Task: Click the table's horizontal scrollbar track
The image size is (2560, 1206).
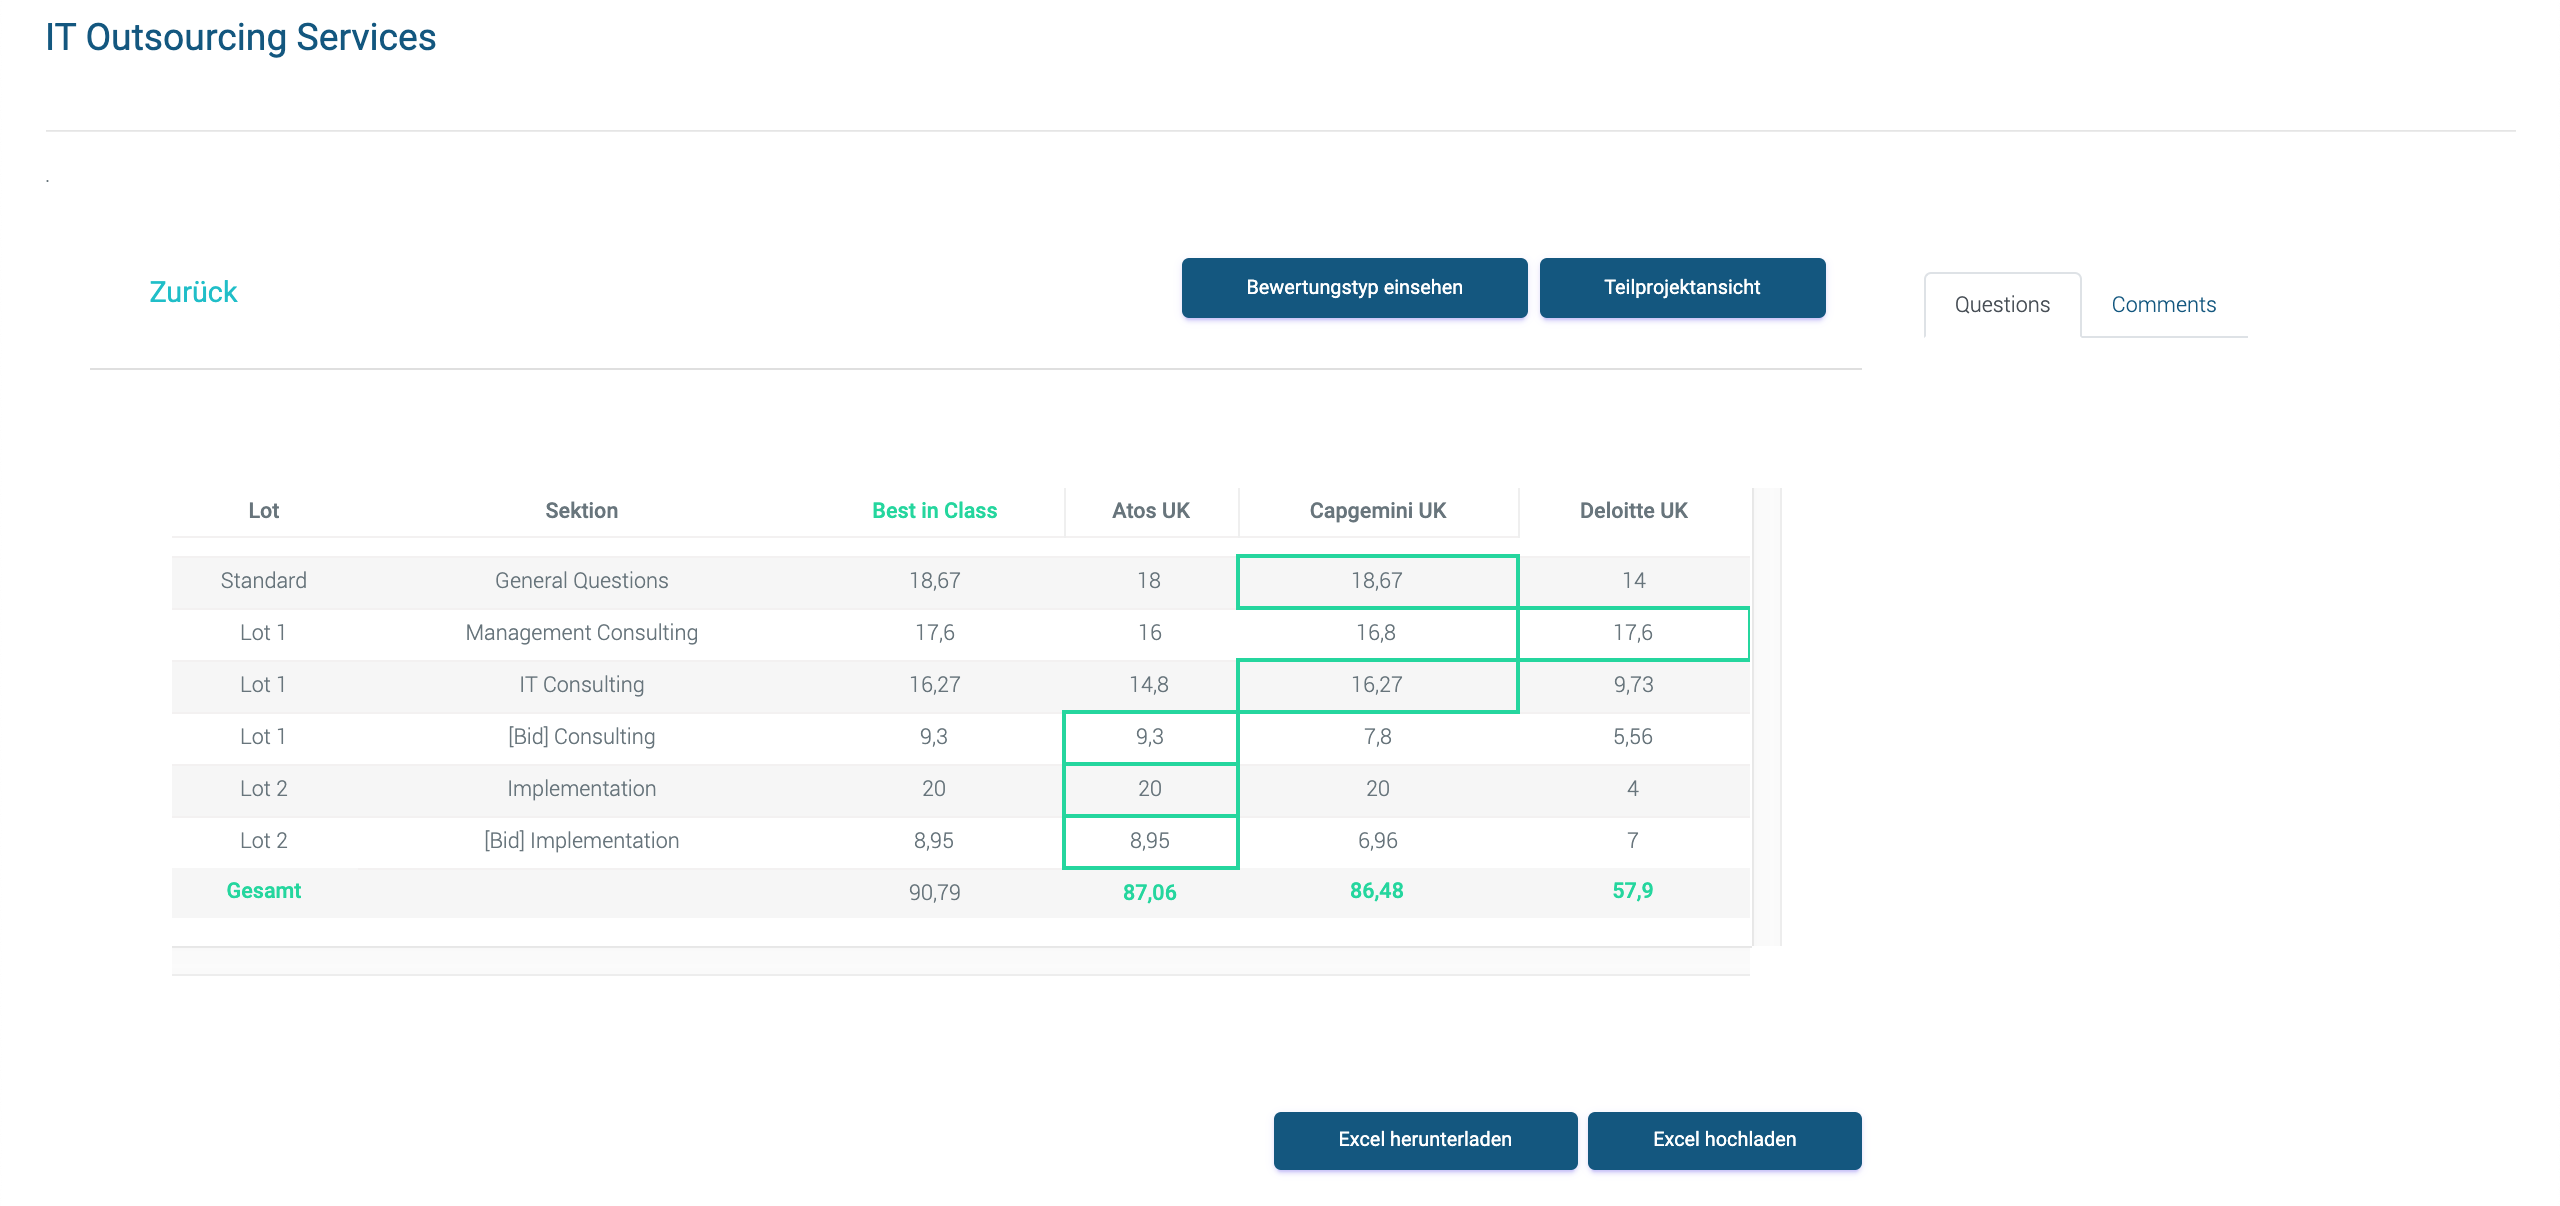Action: pos(960,961)
